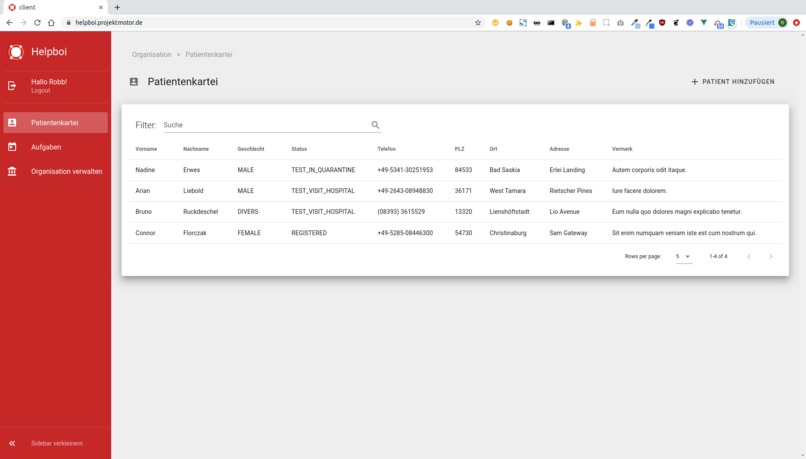806x459 pixels.
Task: Click the Patientenkartei breadcrumb
Action: point(209,54)
